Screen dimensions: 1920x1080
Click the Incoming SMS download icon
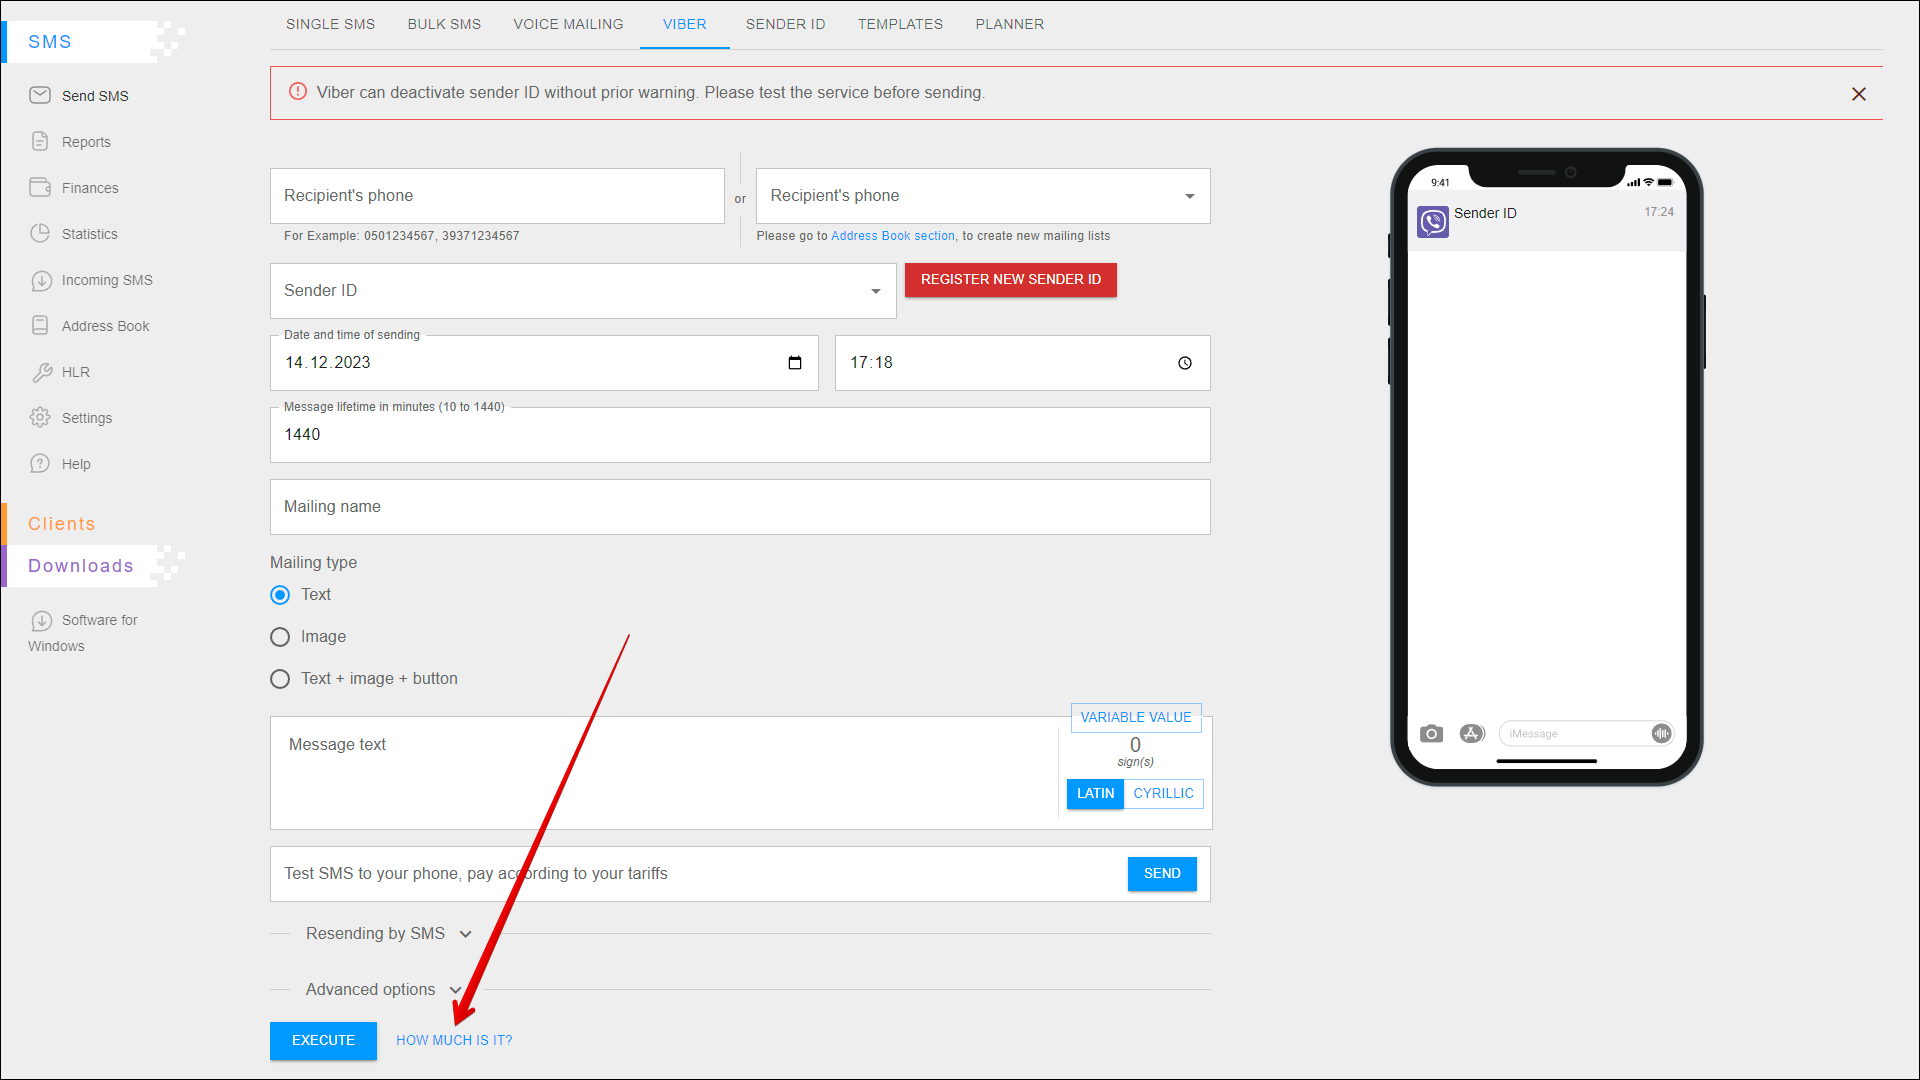point(41,281)
